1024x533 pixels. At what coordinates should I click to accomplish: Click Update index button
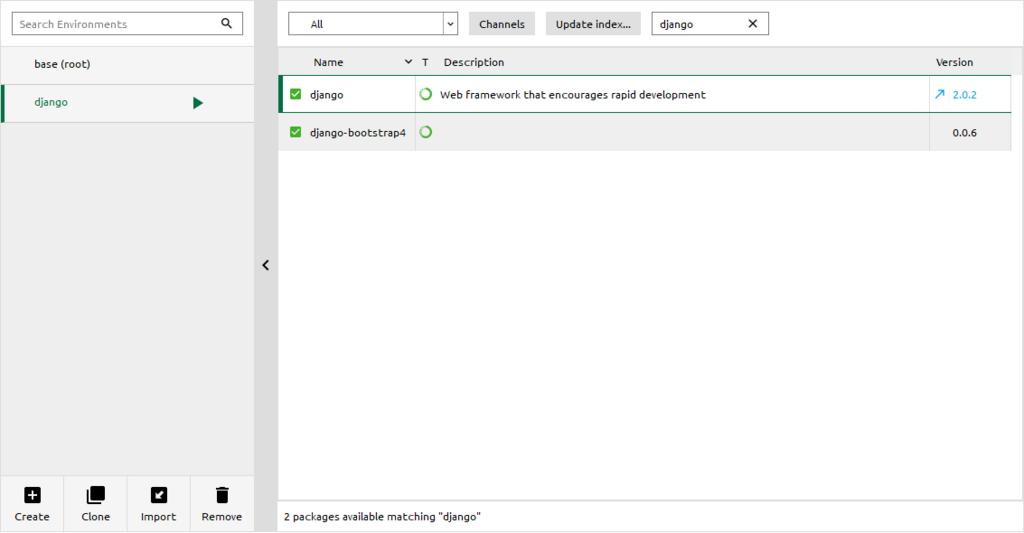pos(593,24)
